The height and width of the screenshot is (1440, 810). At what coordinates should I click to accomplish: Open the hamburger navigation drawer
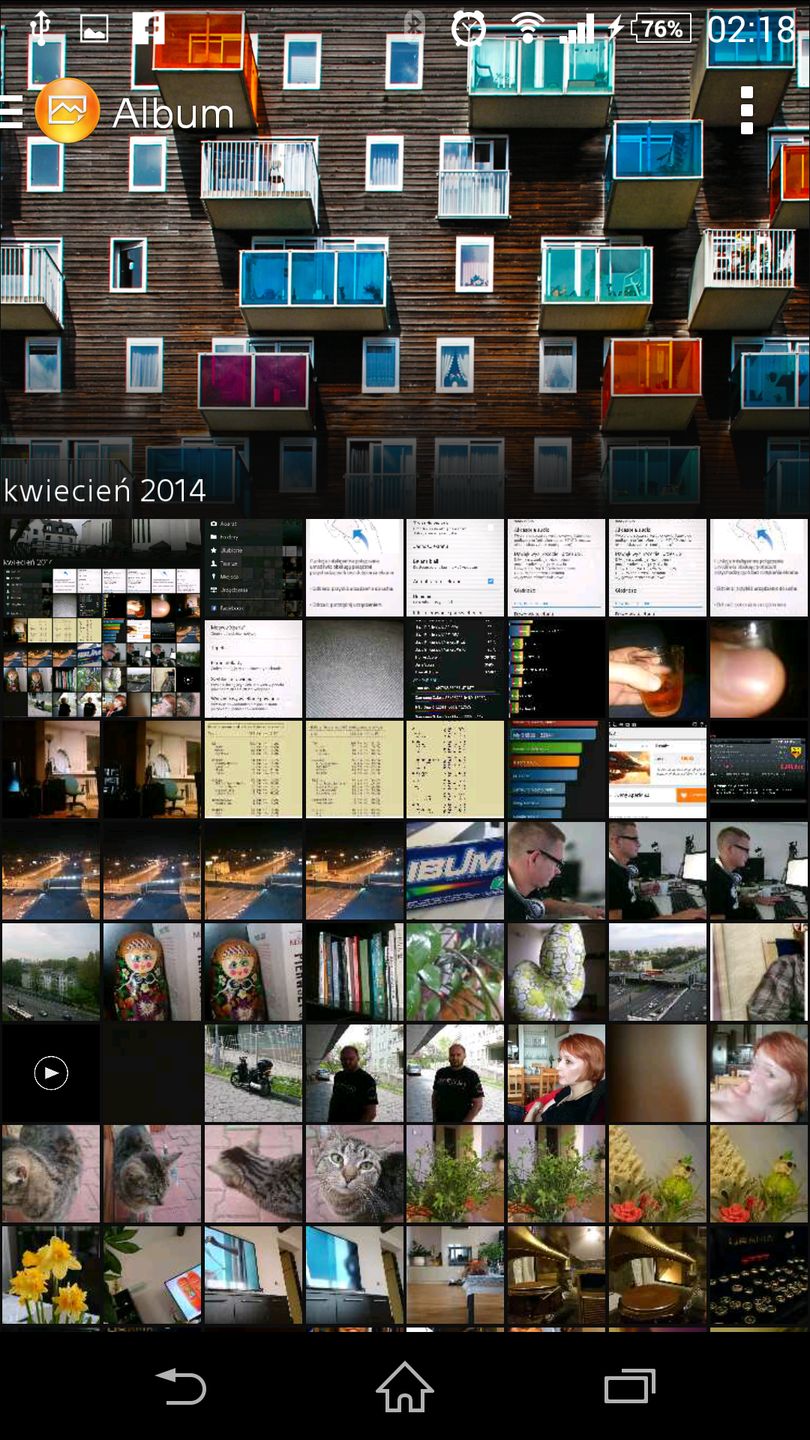click(11, 112)
